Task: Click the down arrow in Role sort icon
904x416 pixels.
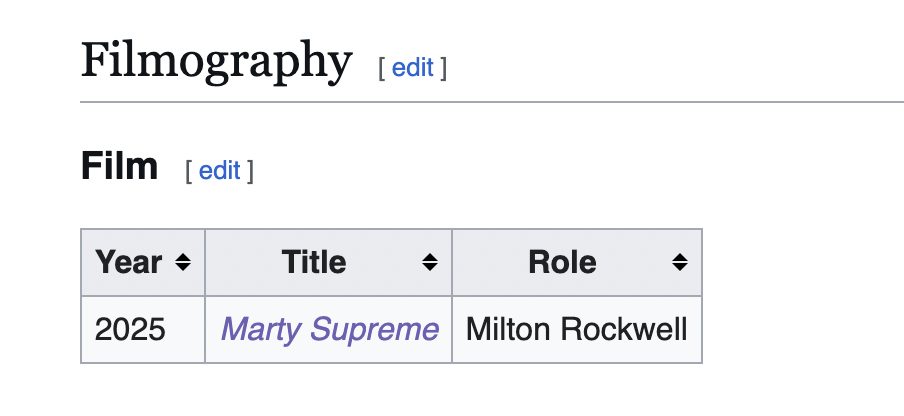Action: pos(679,267)
